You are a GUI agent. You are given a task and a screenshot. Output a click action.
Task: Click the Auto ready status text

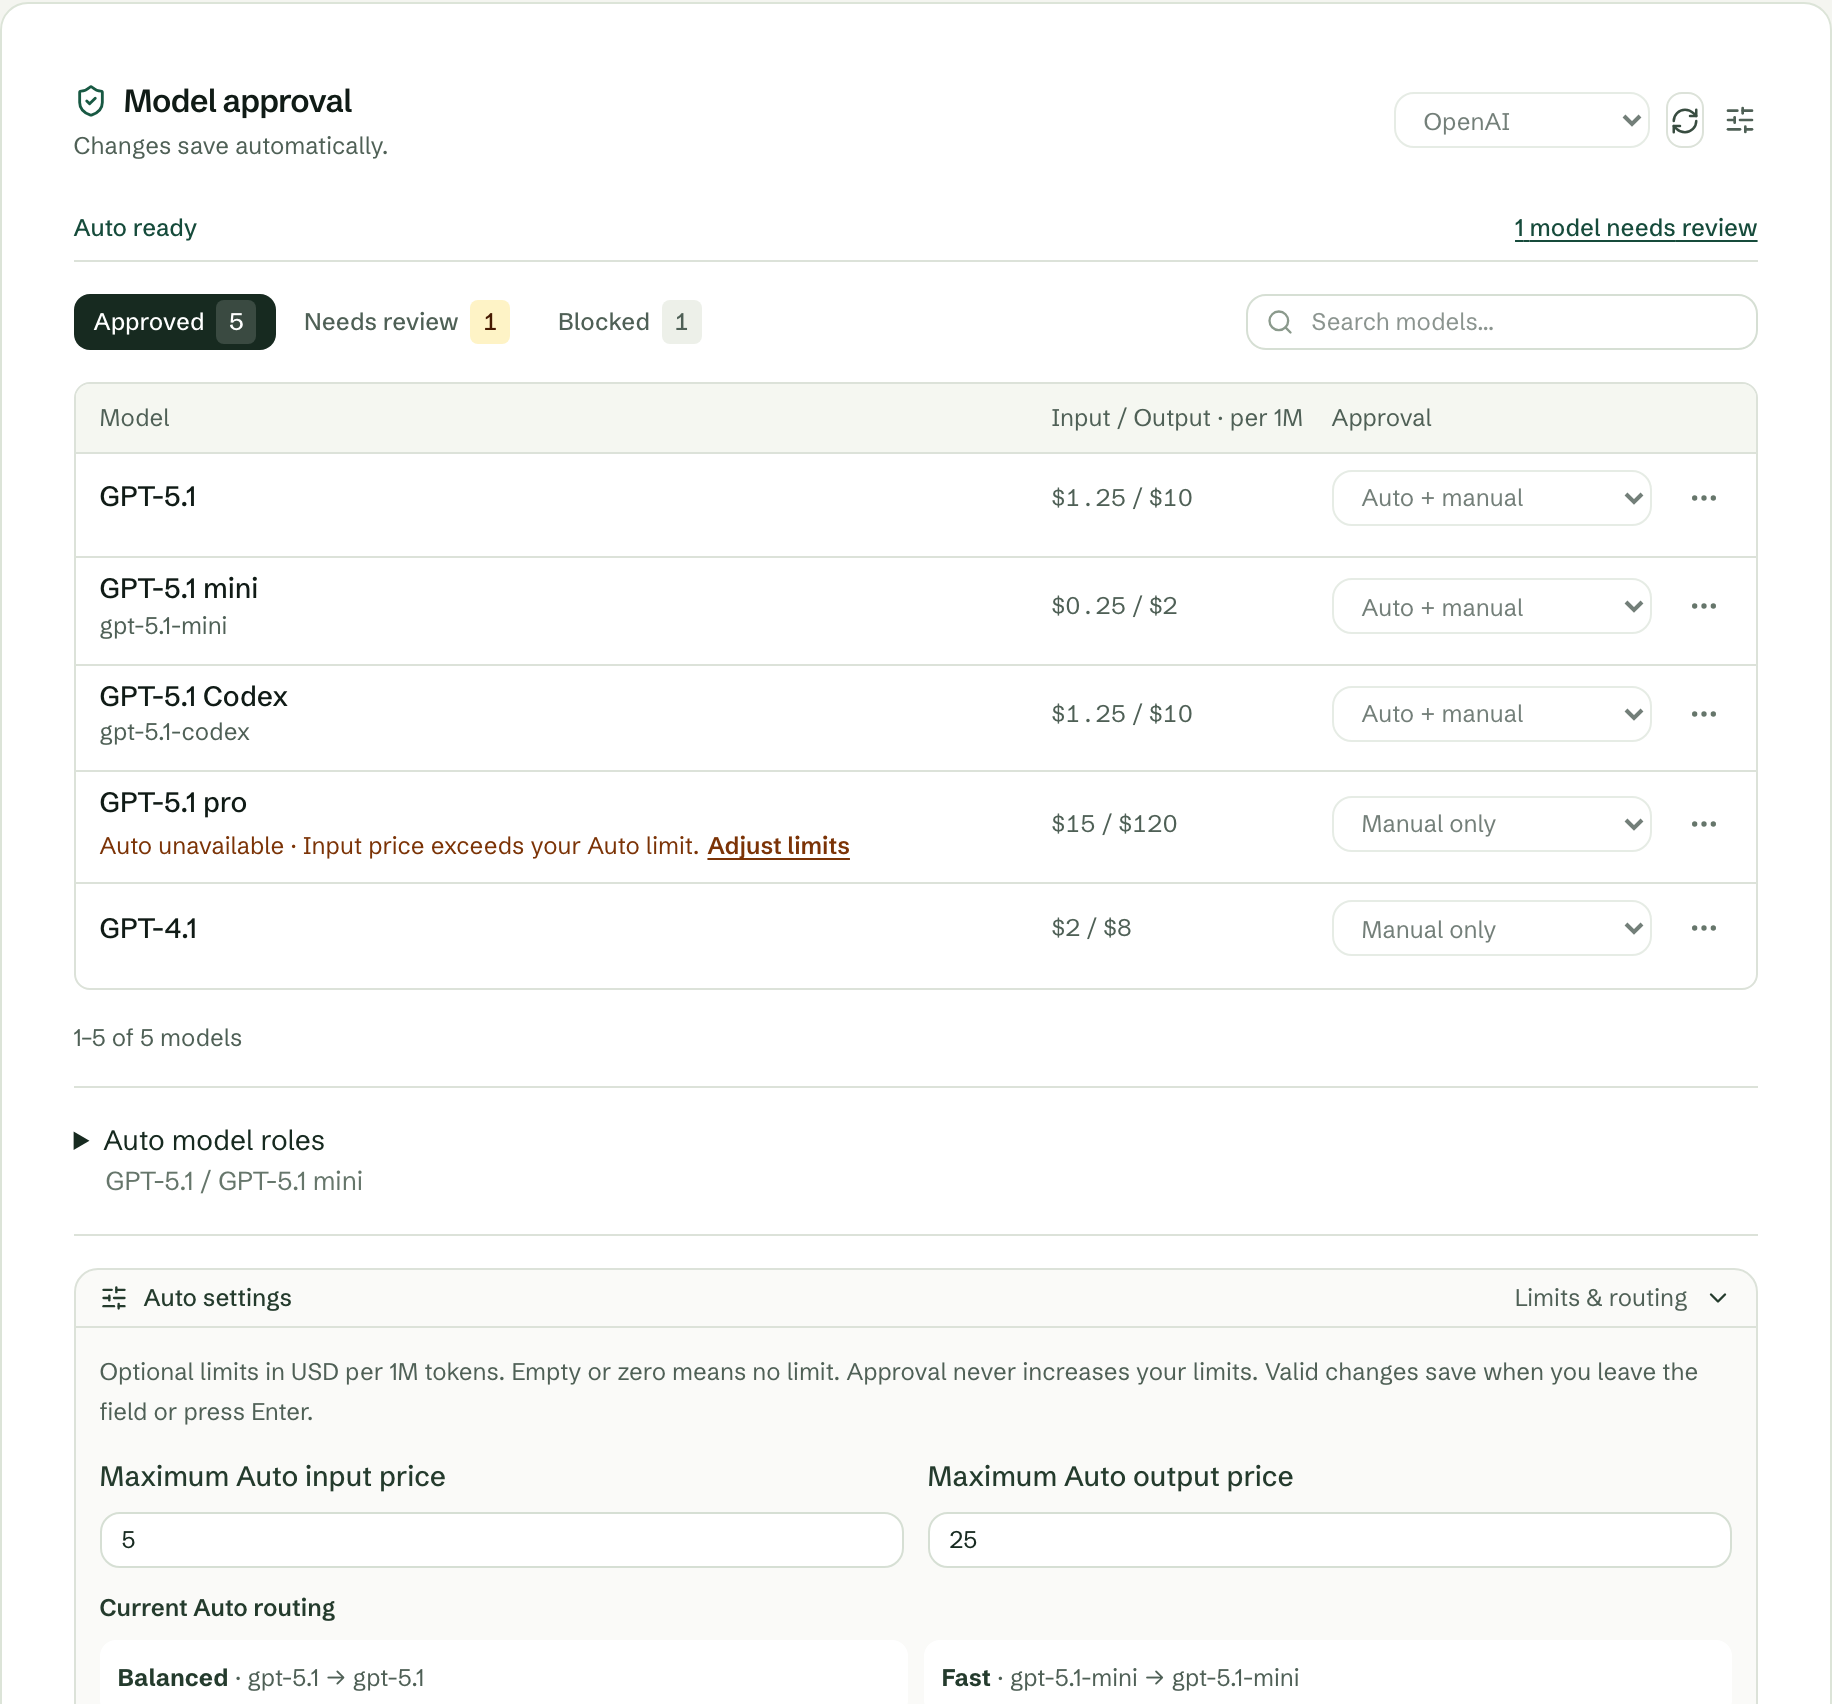(135, 228)
